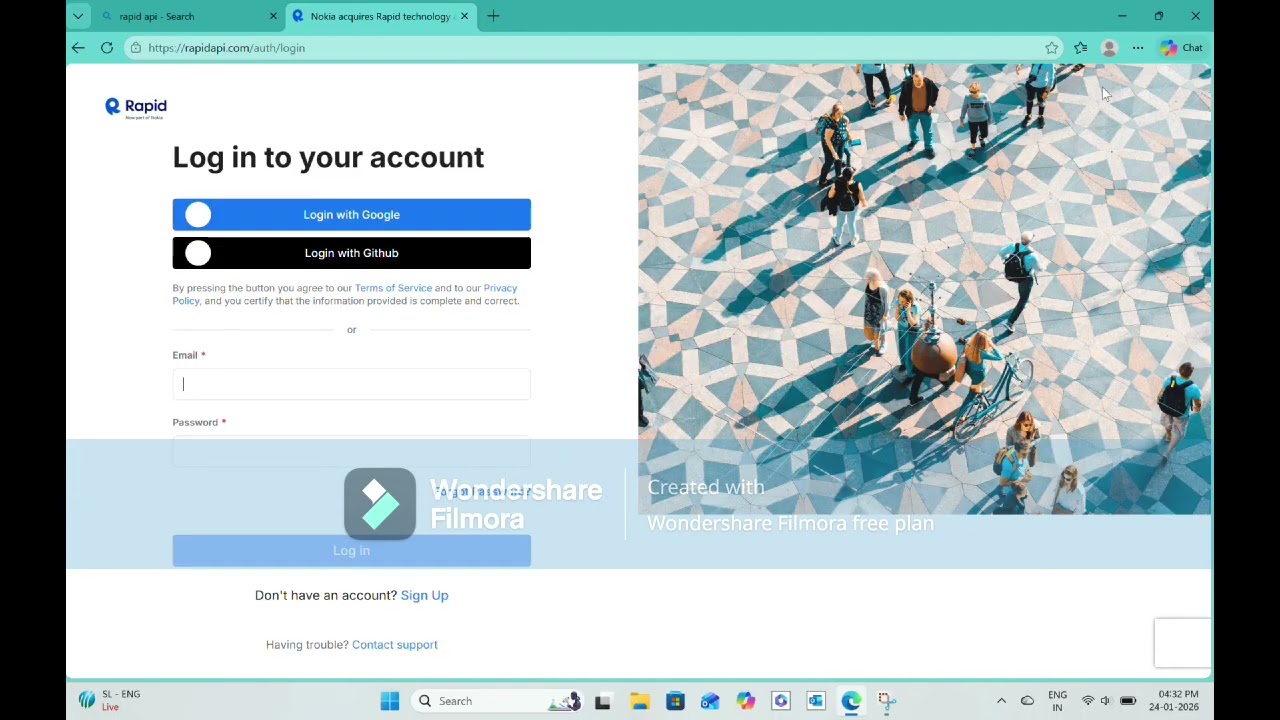Screen dimensions: 1280x720
Task: Close the 'Nokia acquires Rapid technology' tab
Action: coord(464,16)
